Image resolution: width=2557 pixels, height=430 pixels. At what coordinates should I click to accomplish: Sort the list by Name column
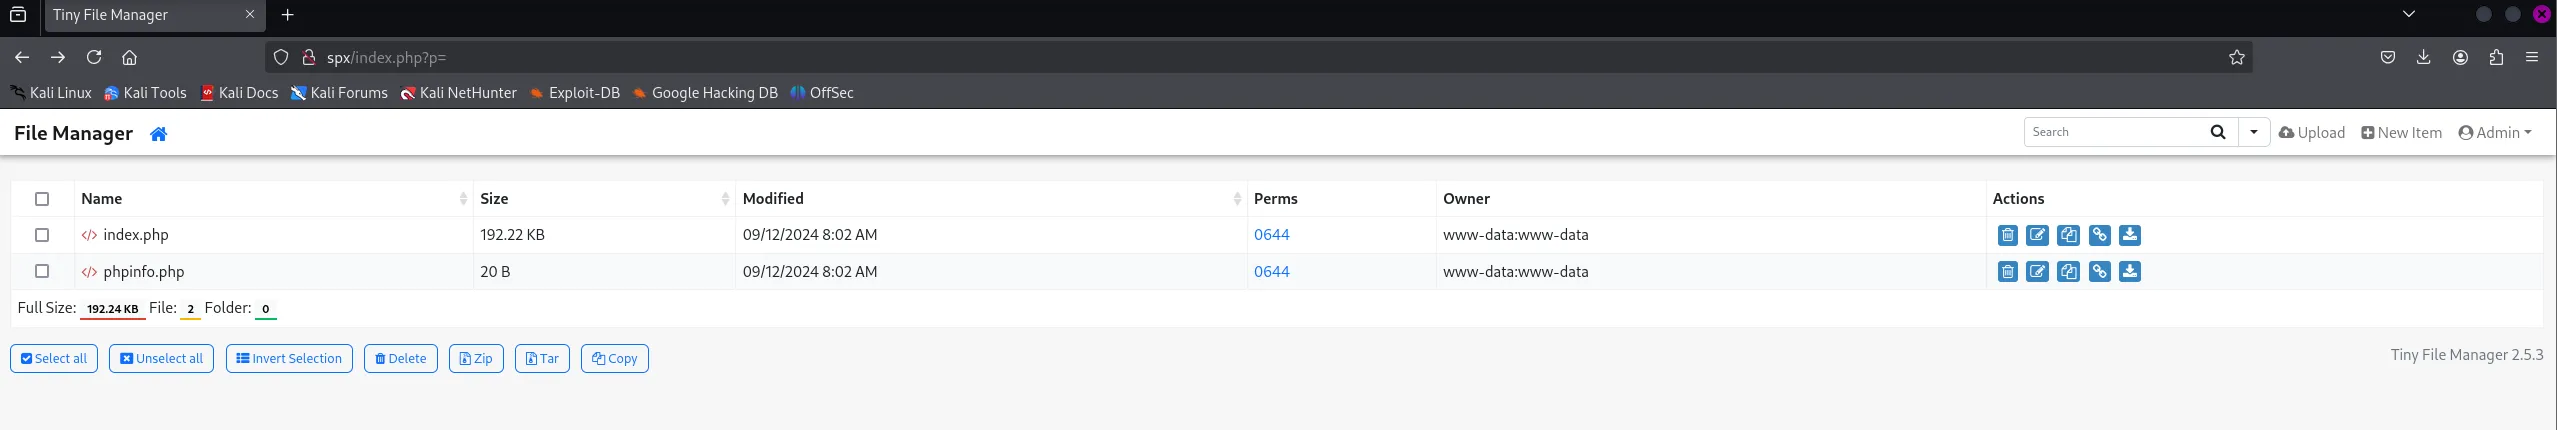click(x=273, y=199)
